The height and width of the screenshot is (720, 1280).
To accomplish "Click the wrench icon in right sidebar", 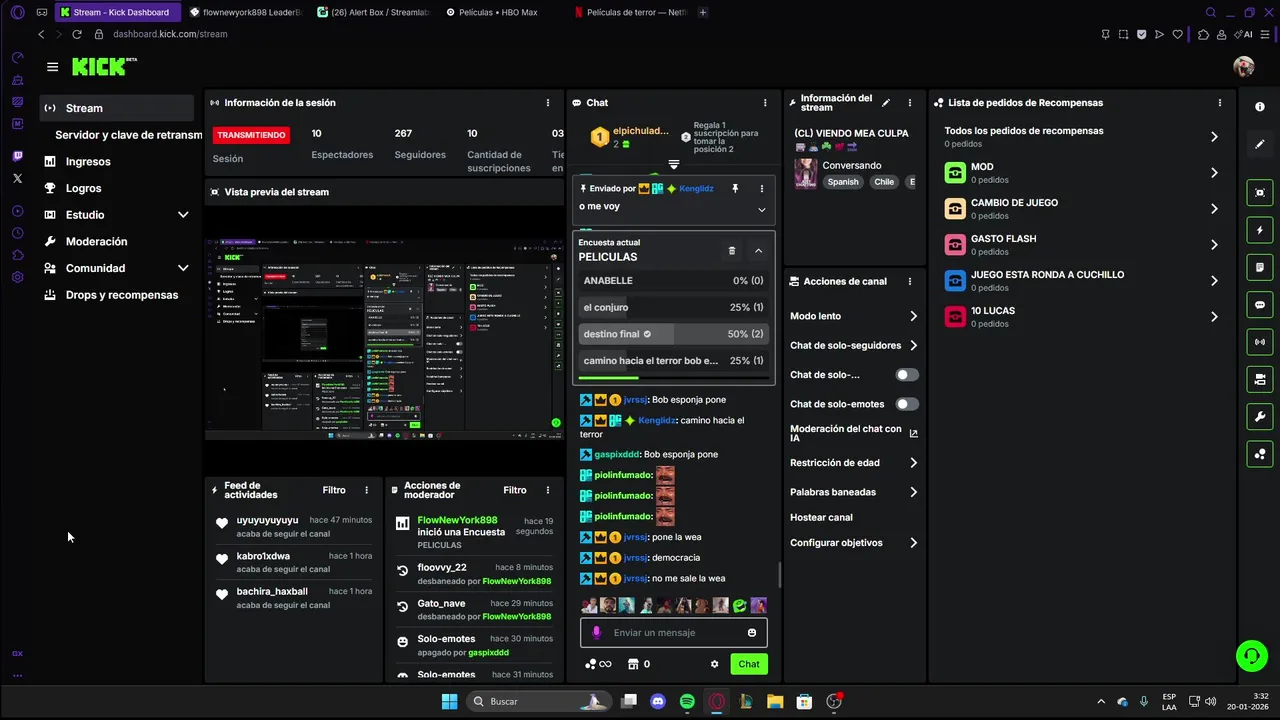I will pos(1260,417).
